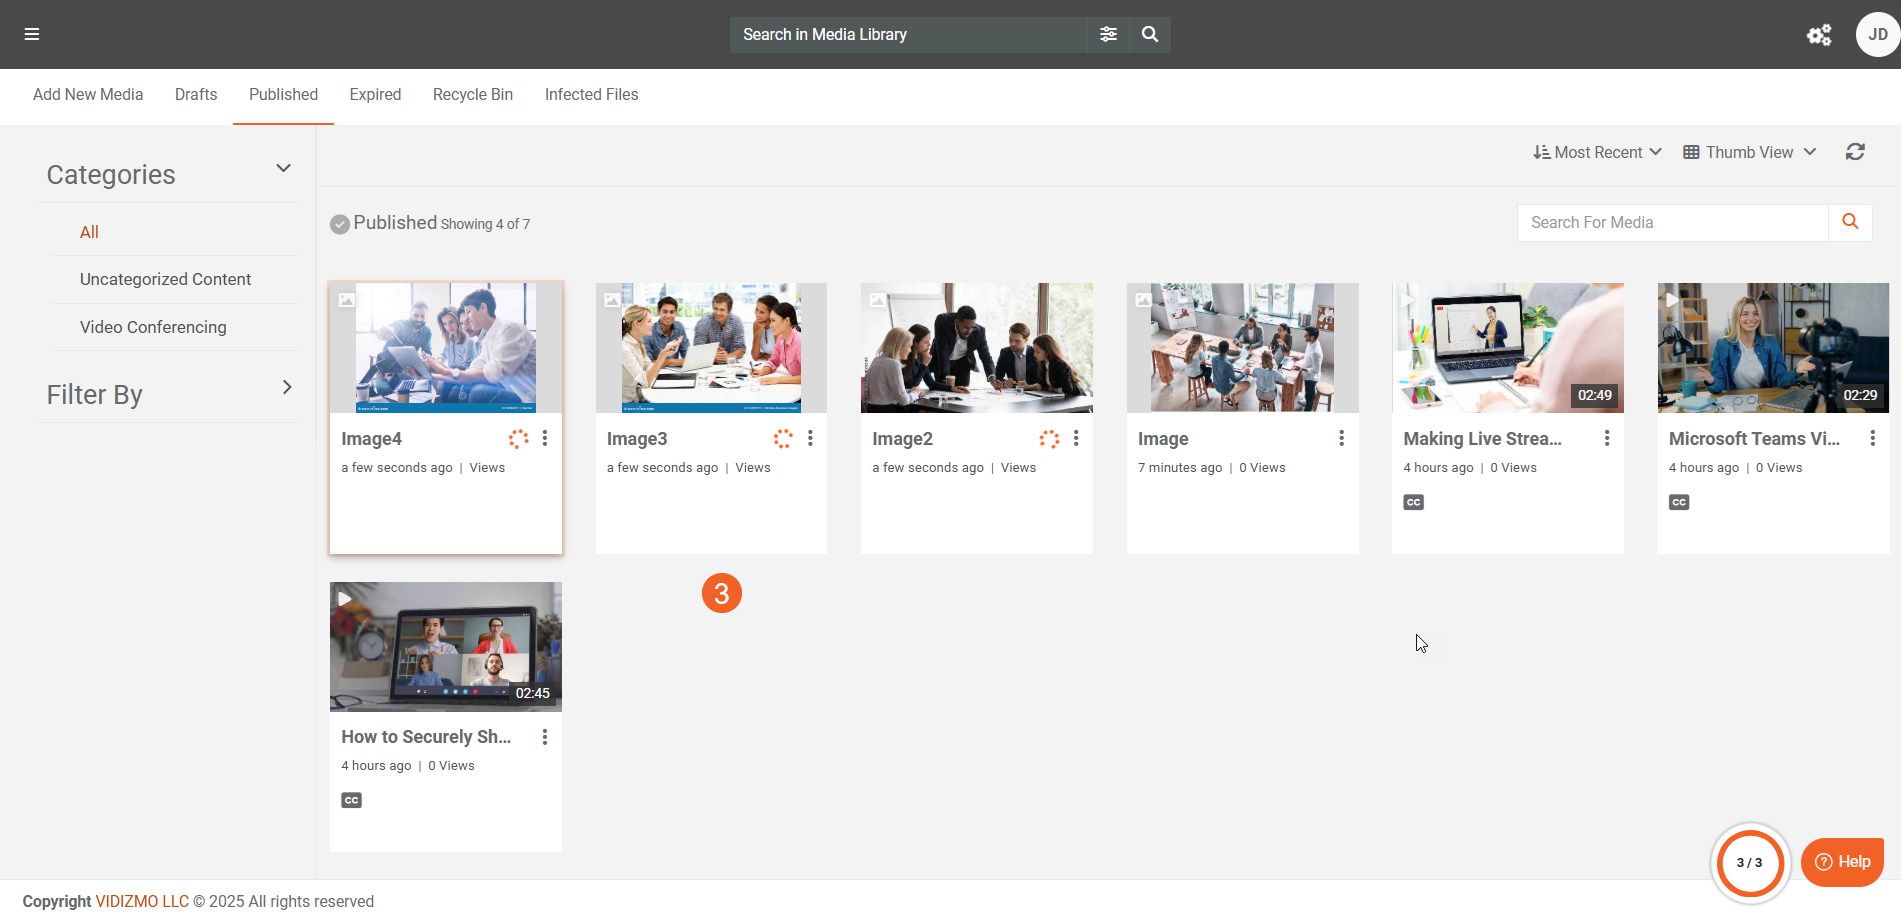The width and height of the screenshot is (1901, 912).
Task: Open the JD user profile avatar
Action: pos(1877,34)
